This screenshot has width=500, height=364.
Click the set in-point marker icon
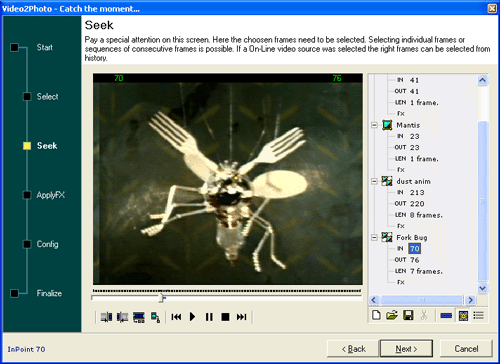[106, 317]
